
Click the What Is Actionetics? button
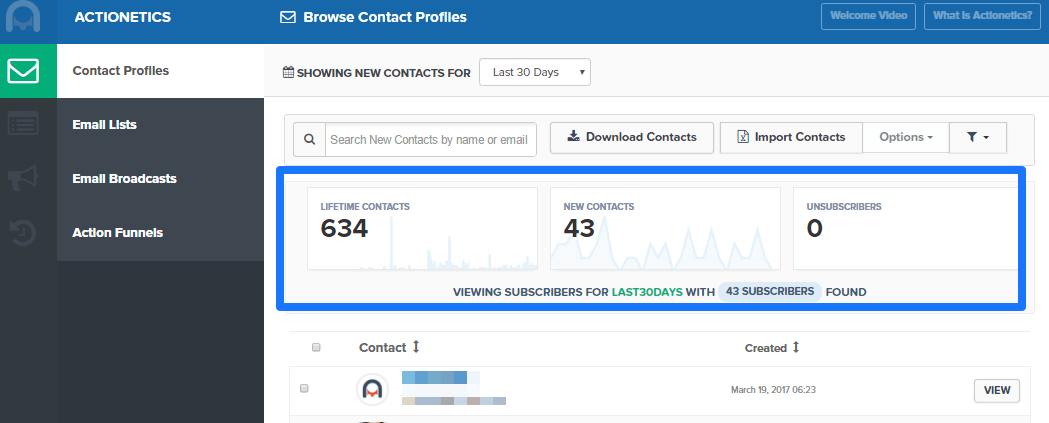point(982,16)
